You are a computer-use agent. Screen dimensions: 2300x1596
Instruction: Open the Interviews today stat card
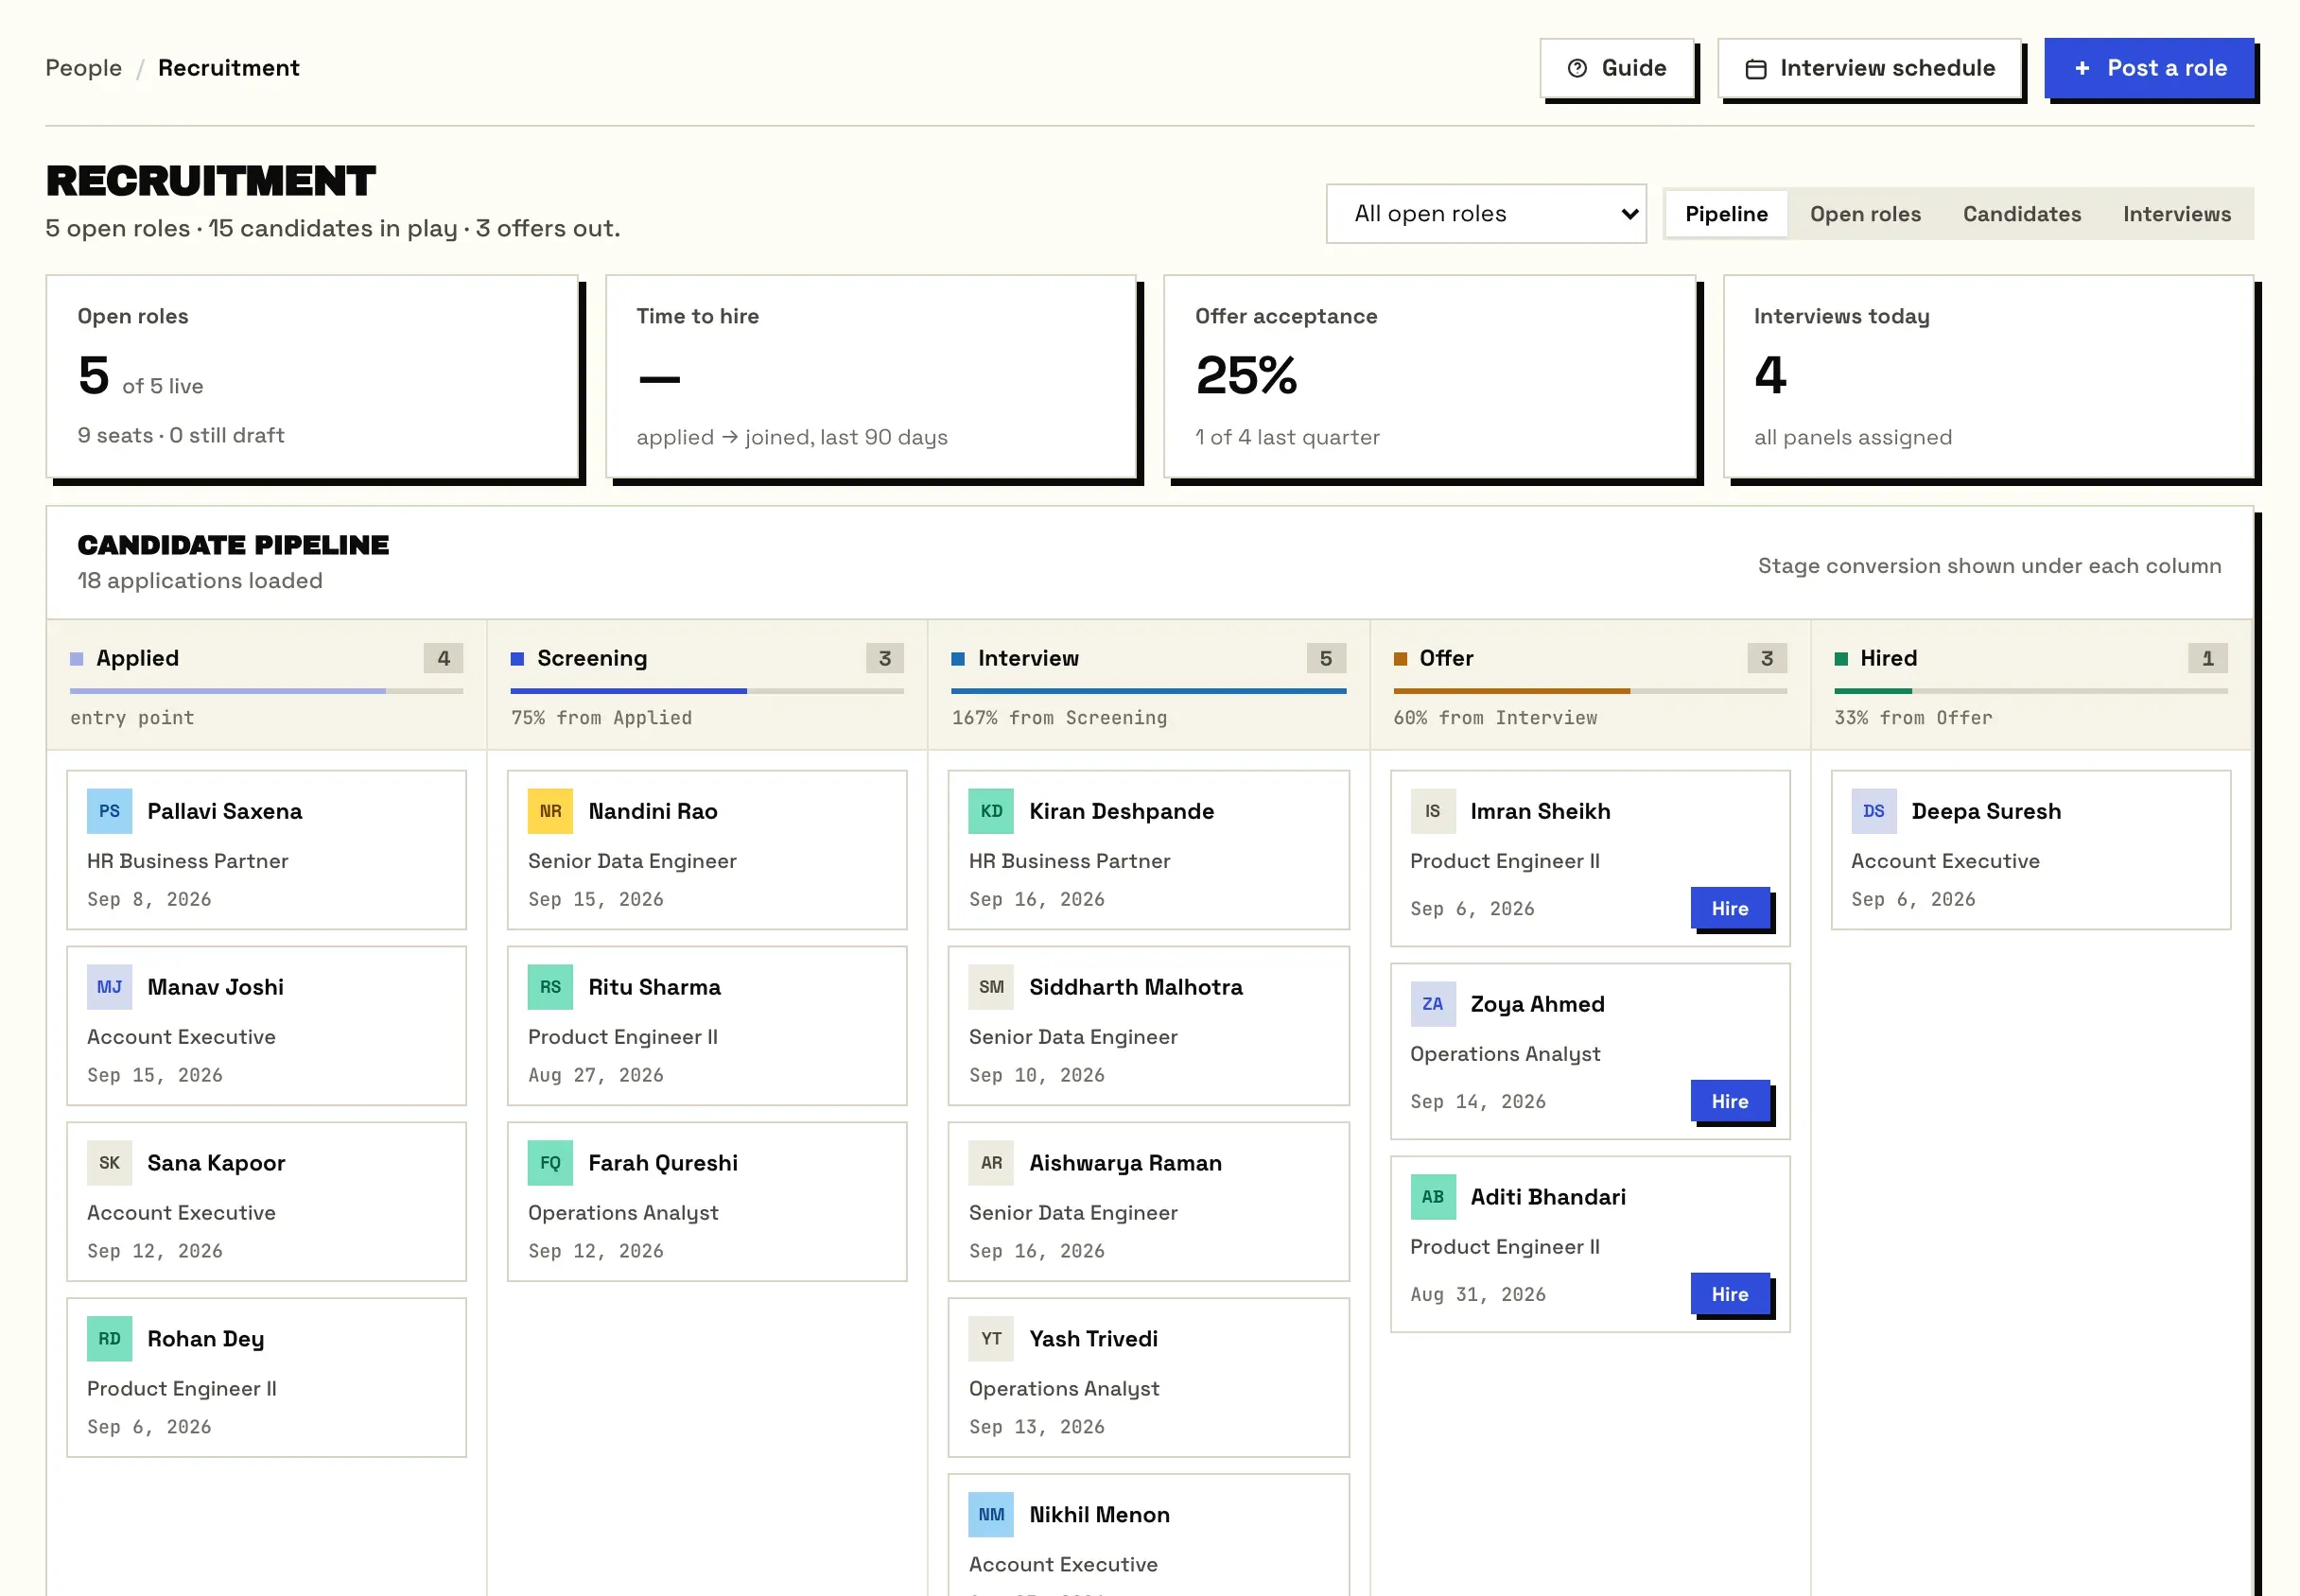1989,377
